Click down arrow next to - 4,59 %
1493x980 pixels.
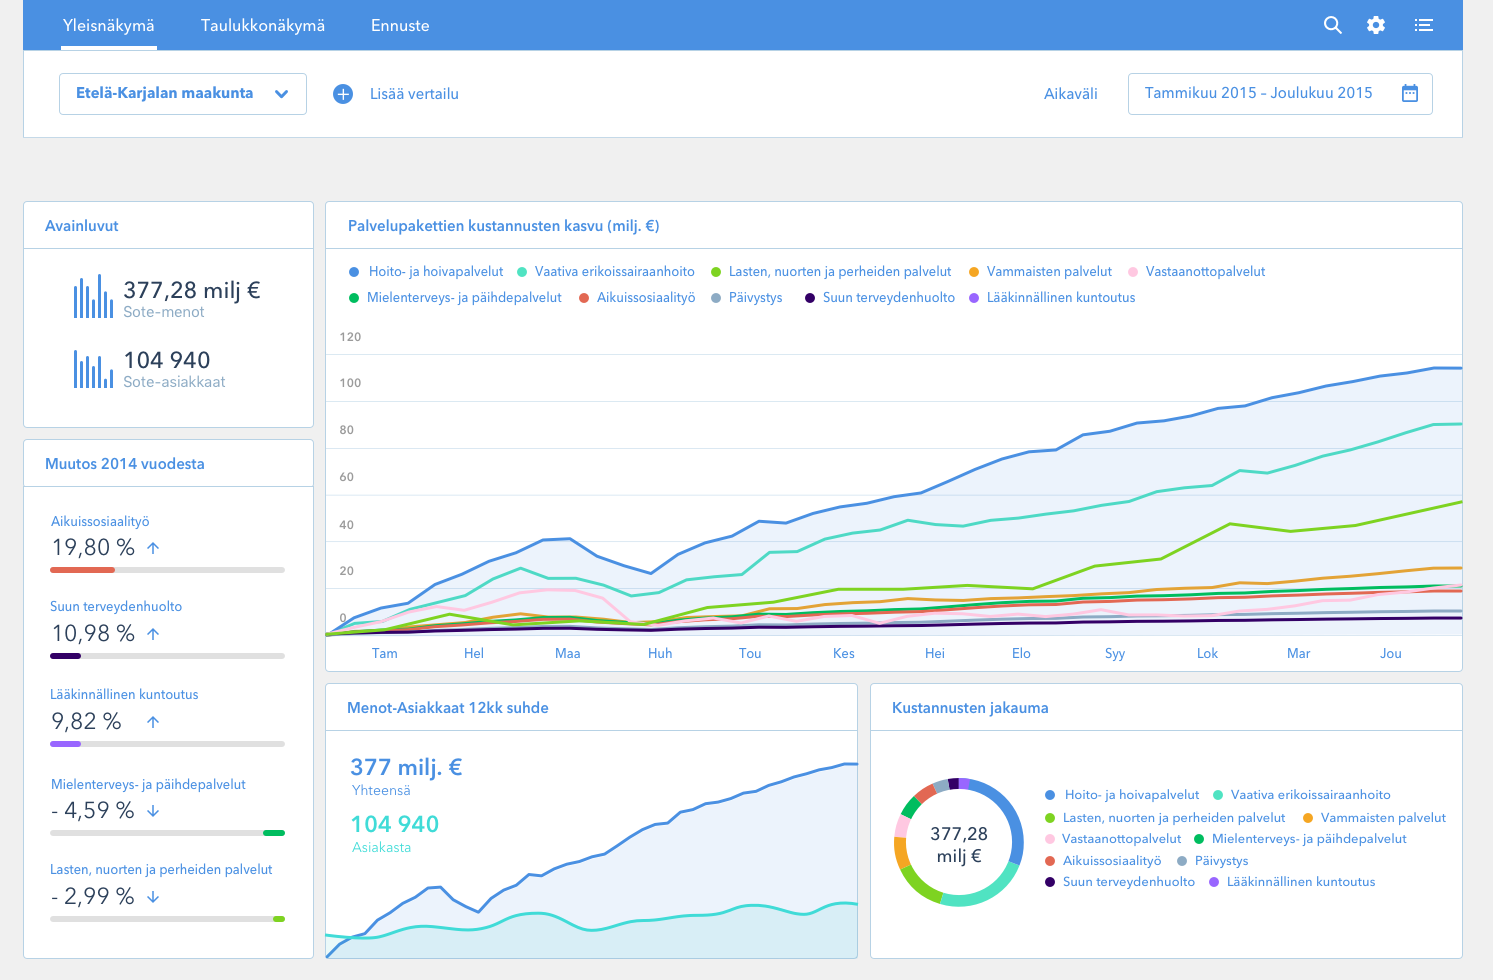(153, 811)
